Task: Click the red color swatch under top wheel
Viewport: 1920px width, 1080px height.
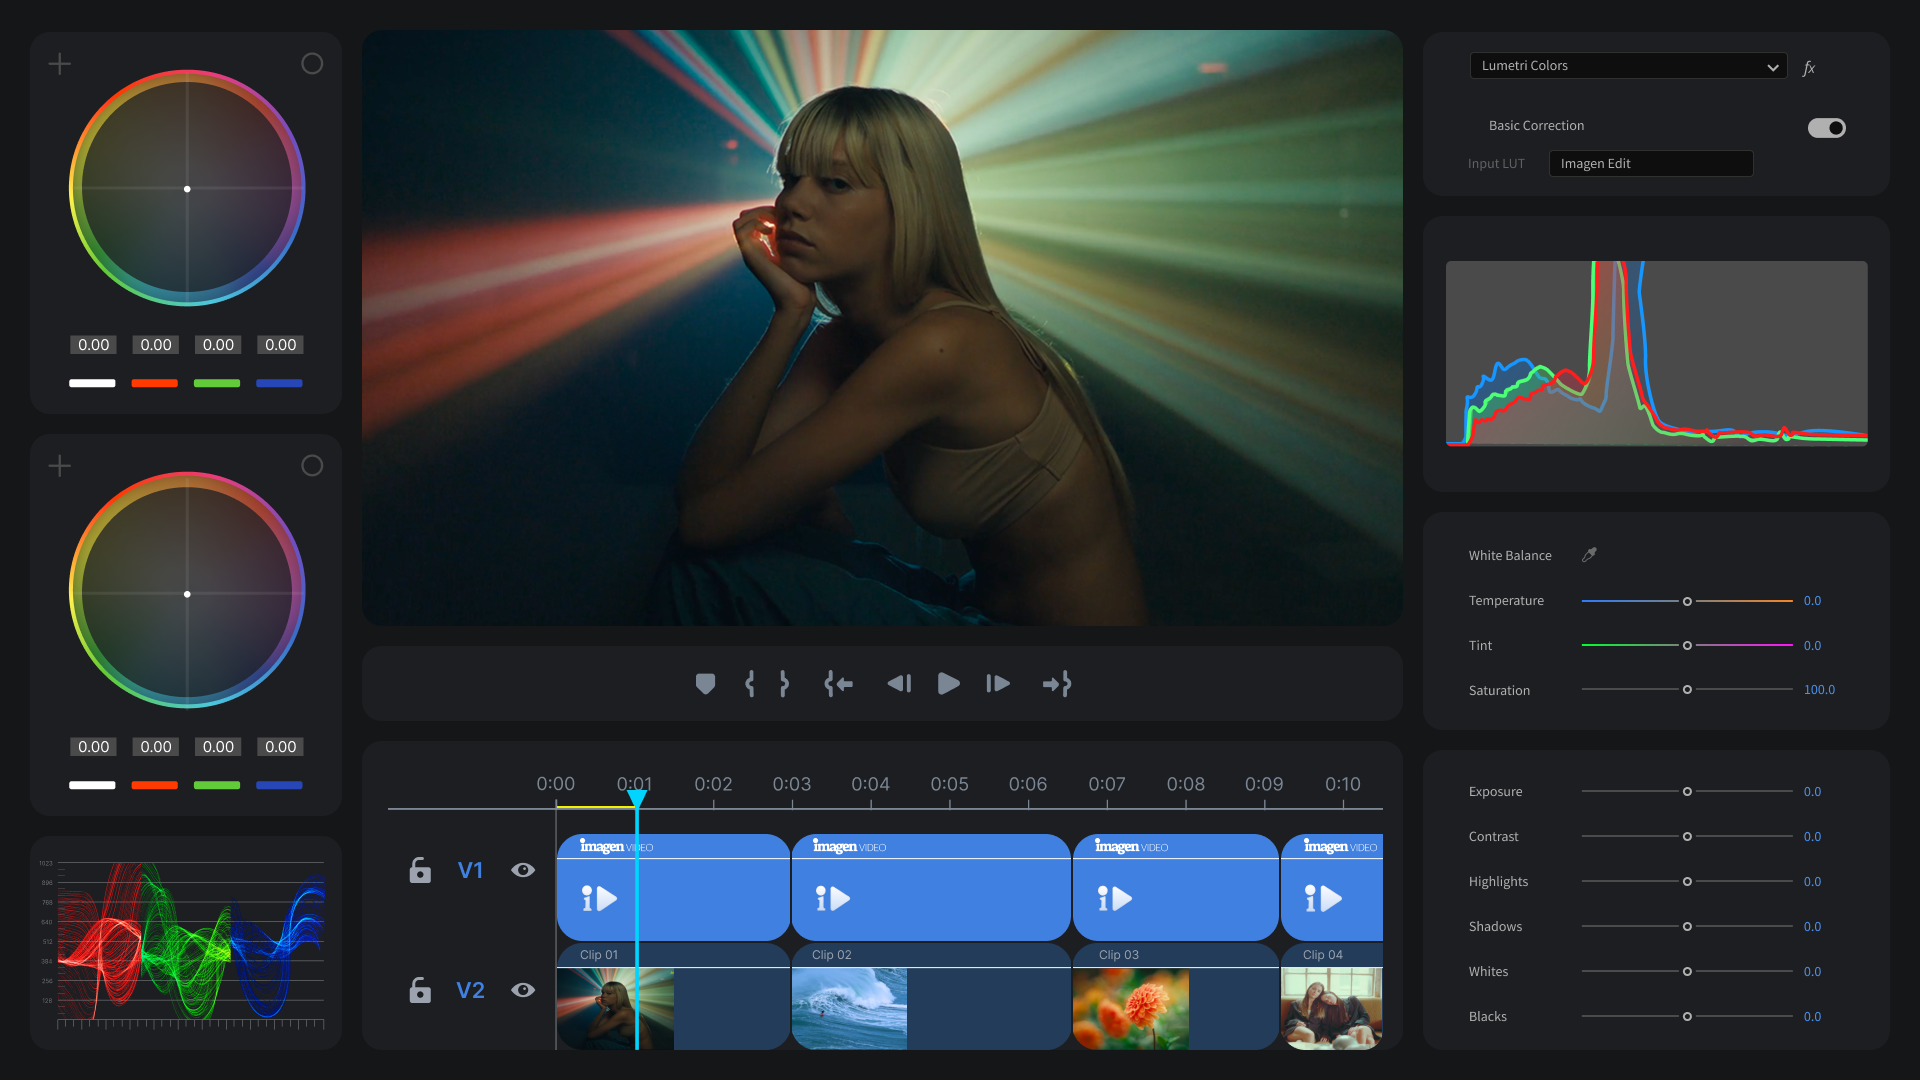Action: click(154, 383)
